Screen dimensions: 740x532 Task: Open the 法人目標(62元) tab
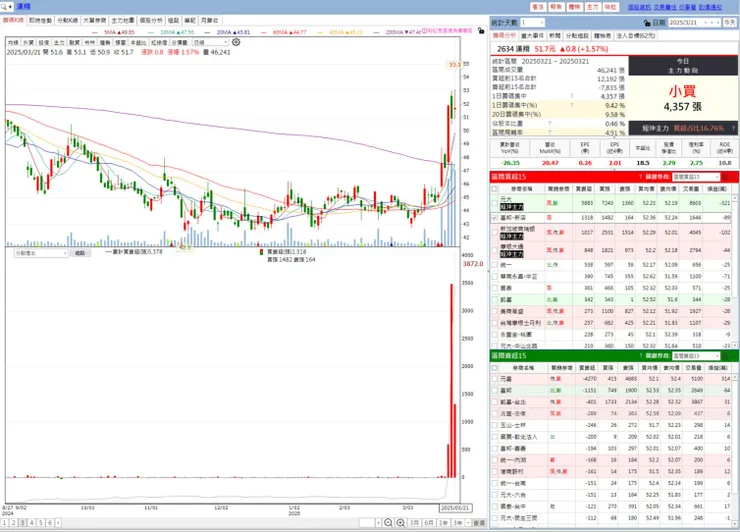pos(636,35)
